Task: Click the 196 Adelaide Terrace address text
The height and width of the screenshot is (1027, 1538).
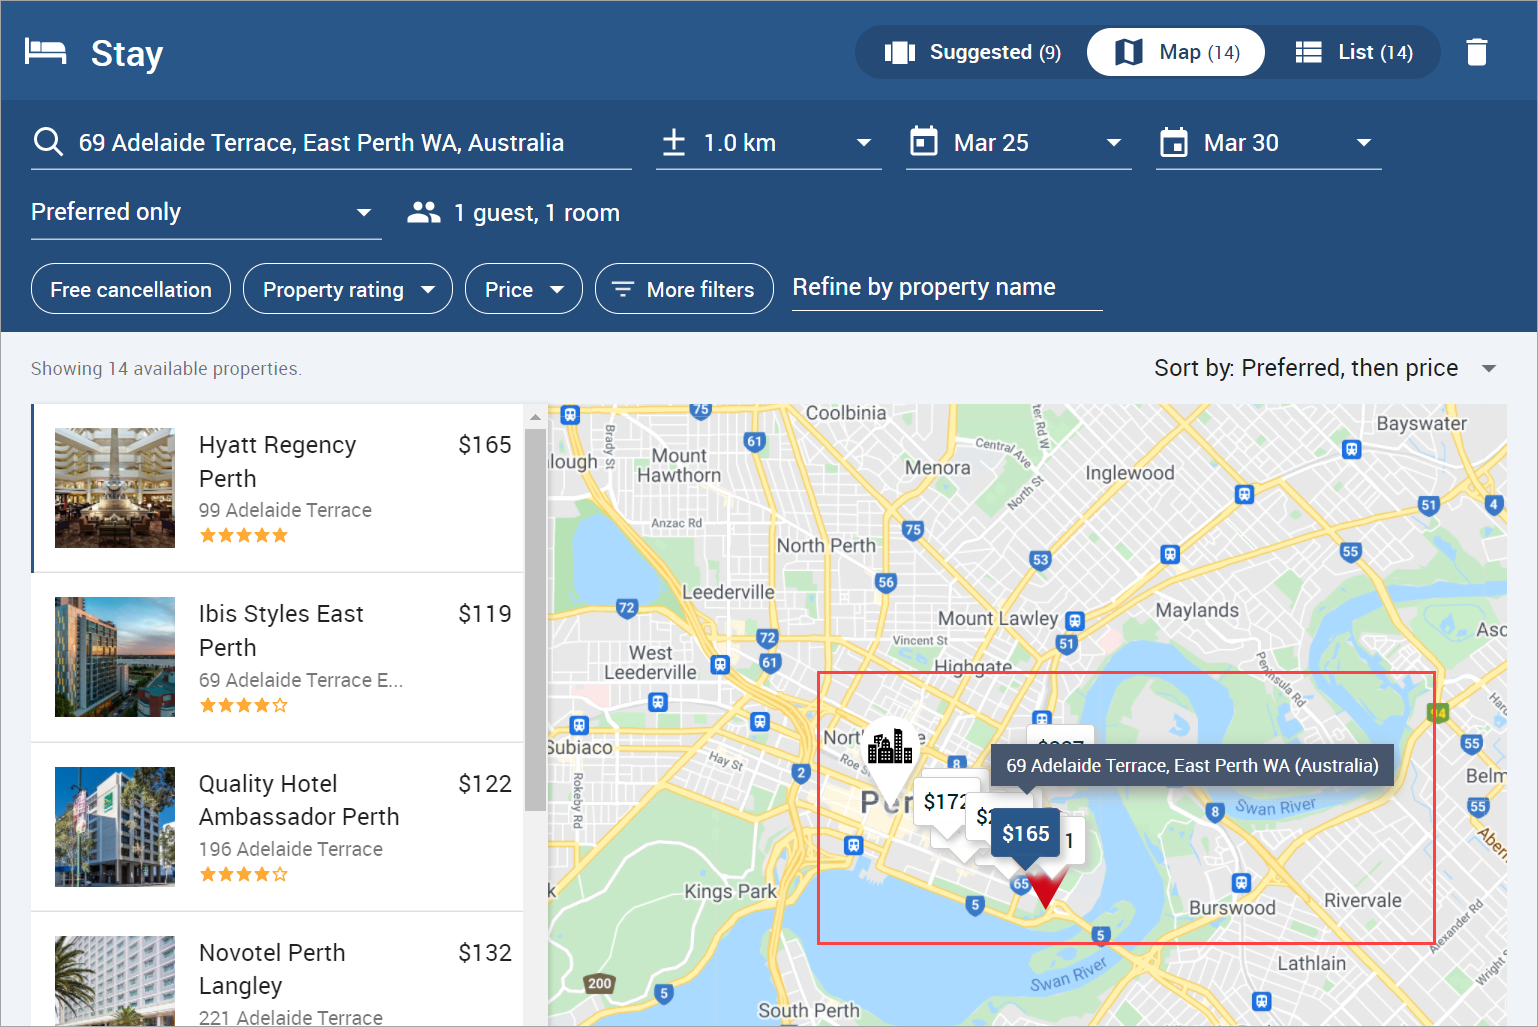Action: [291, 849]
